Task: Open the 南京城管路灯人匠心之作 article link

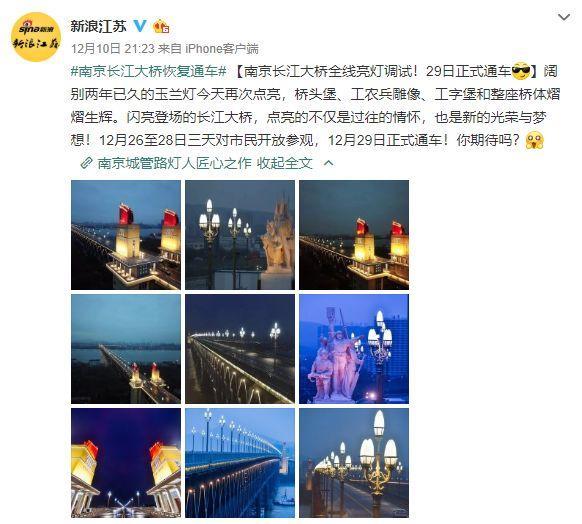Action: 174,163
